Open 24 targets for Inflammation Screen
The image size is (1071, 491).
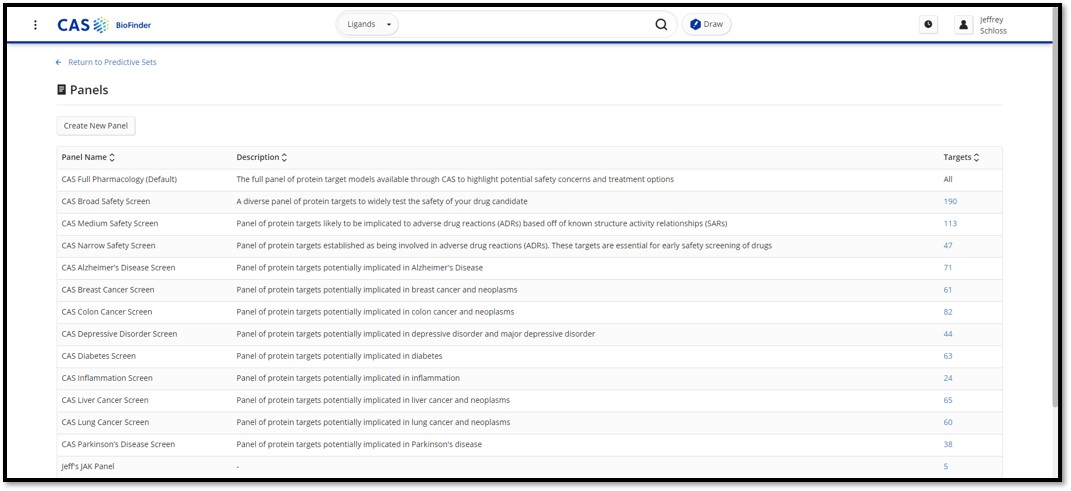tap(948, 378)
